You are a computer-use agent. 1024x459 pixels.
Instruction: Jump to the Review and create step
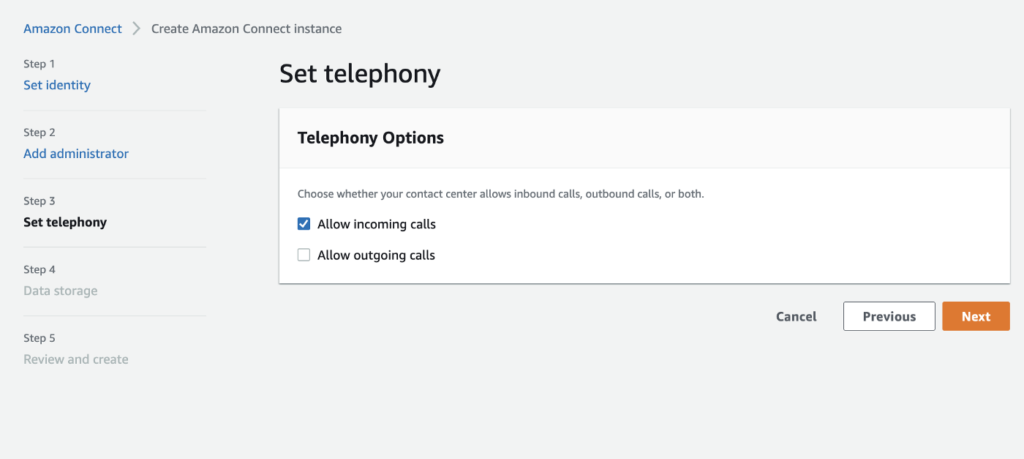point(76,359)
